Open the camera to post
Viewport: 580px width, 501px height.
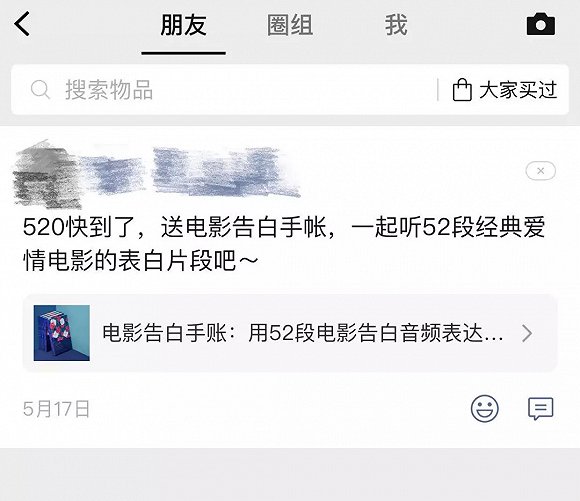(x=541, y=24)
